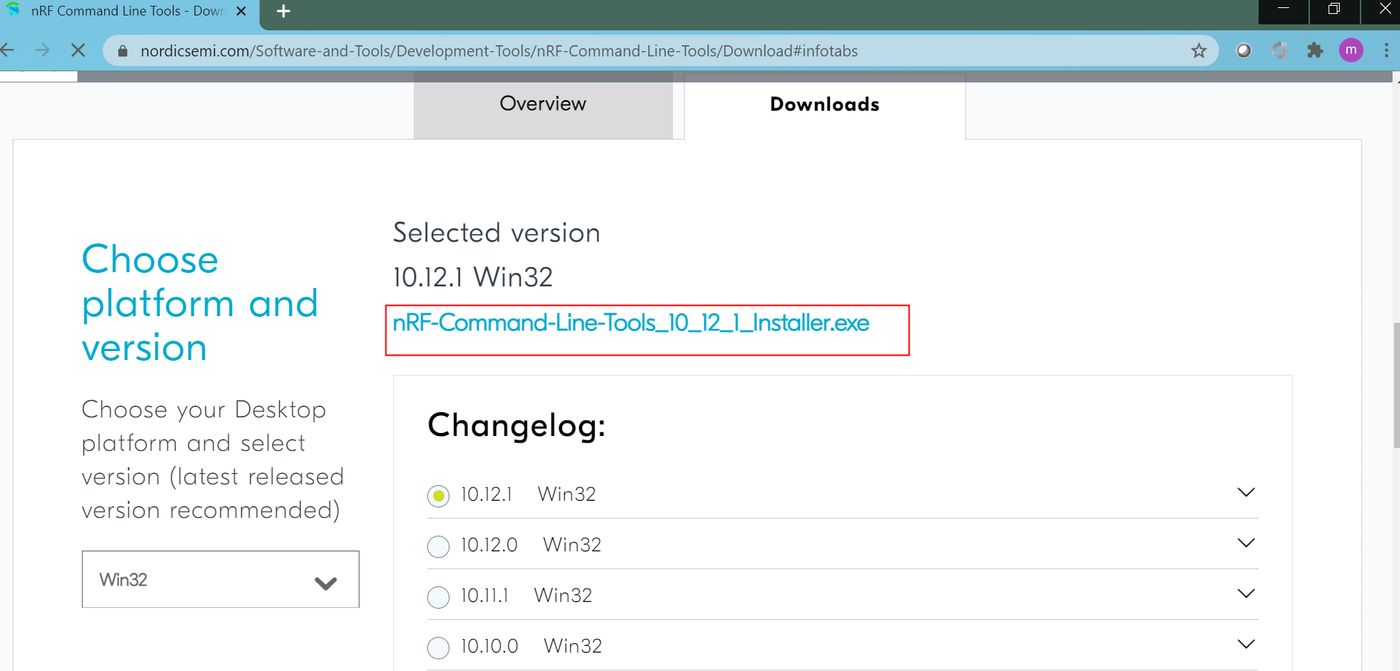Click the address bar URL field
Image resolution: width=1400 pixels, height=671 pixels.
click(600, 51)
